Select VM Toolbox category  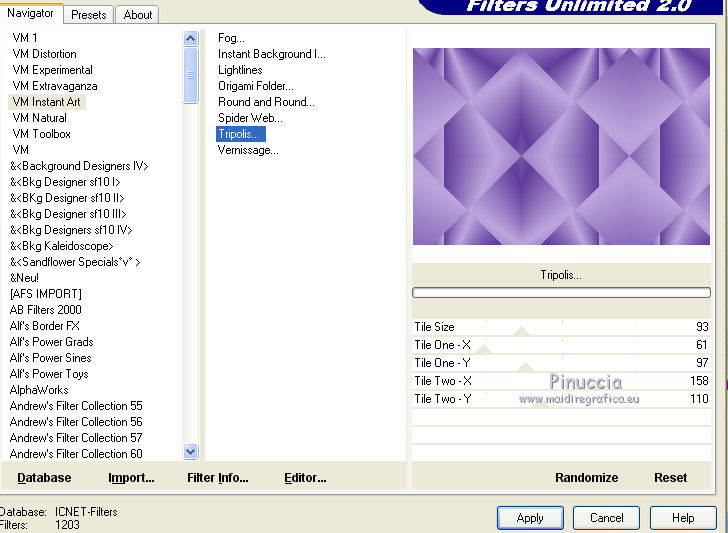[x=42, y=134]
